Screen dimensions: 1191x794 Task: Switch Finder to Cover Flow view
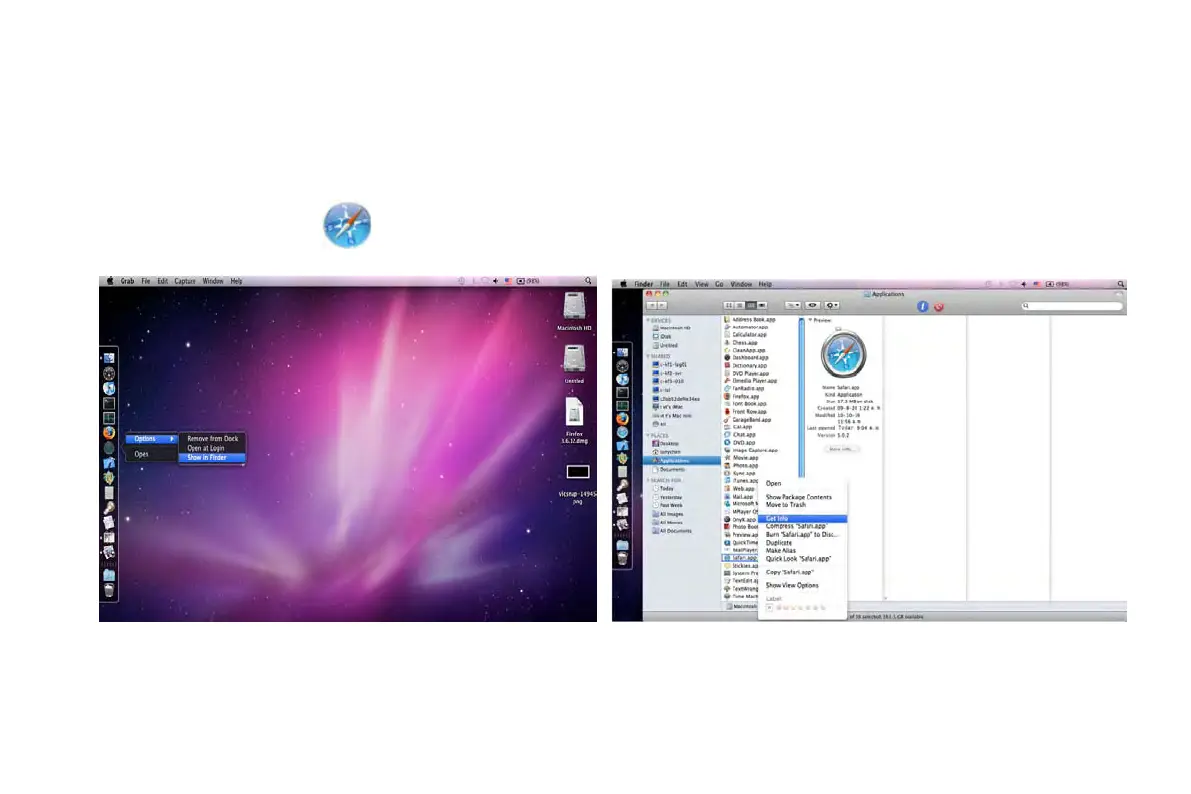[762, 305]
